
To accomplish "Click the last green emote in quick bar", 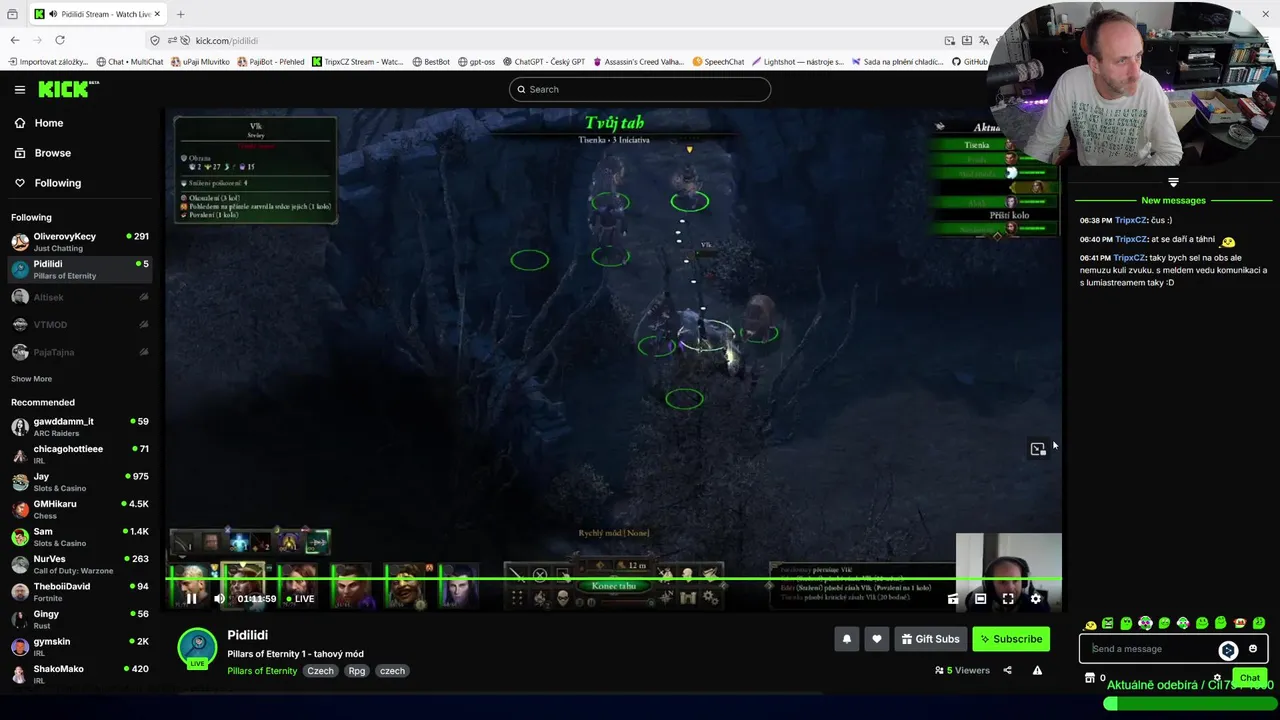I will [1259, 624].
